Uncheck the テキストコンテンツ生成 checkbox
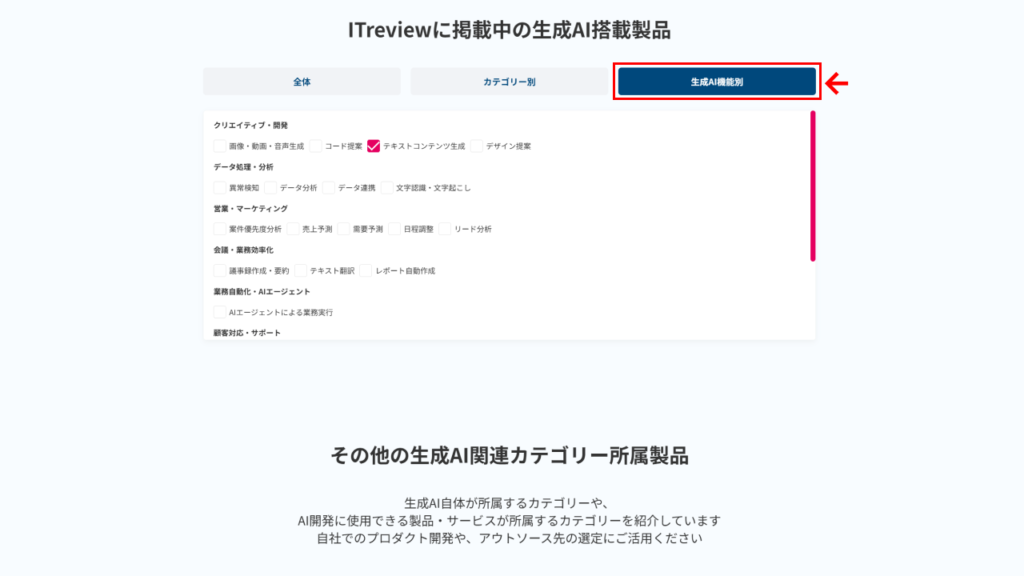This screenshot has width=1024, height=576. 374,146
